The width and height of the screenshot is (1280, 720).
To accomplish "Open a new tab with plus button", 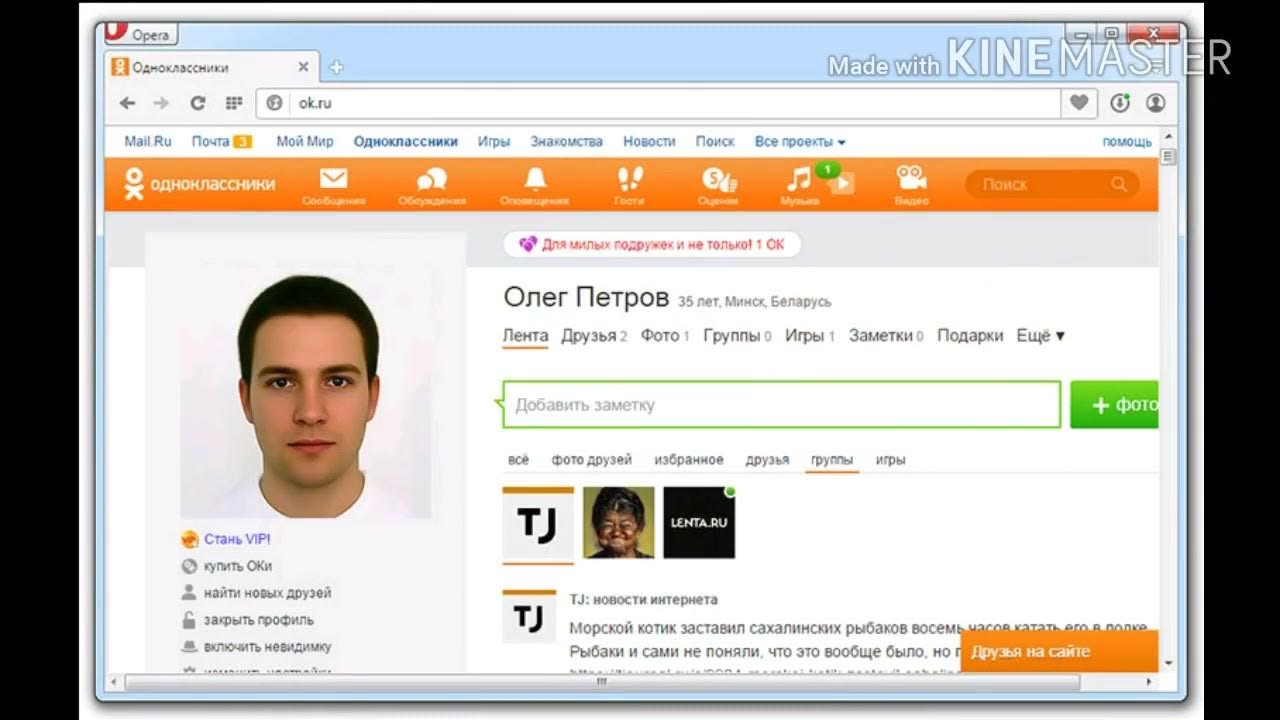I will pyautogui.click(x=336, y=68).
